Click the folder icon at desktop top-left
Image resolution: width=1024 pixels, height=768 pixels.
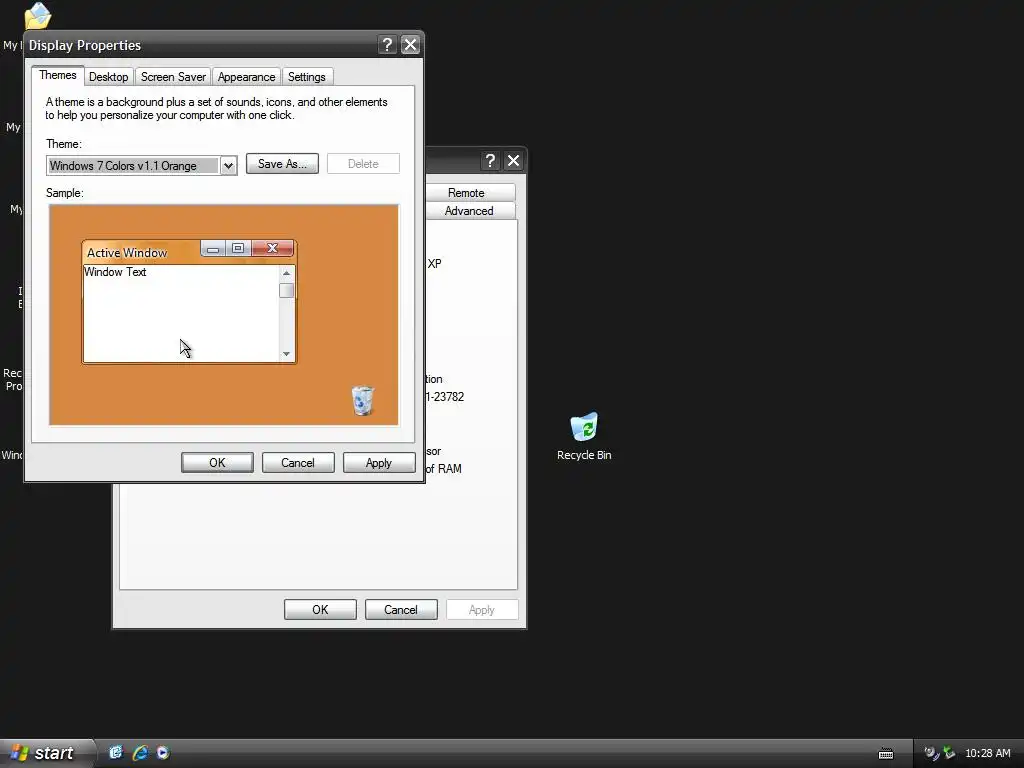point(37,16)
